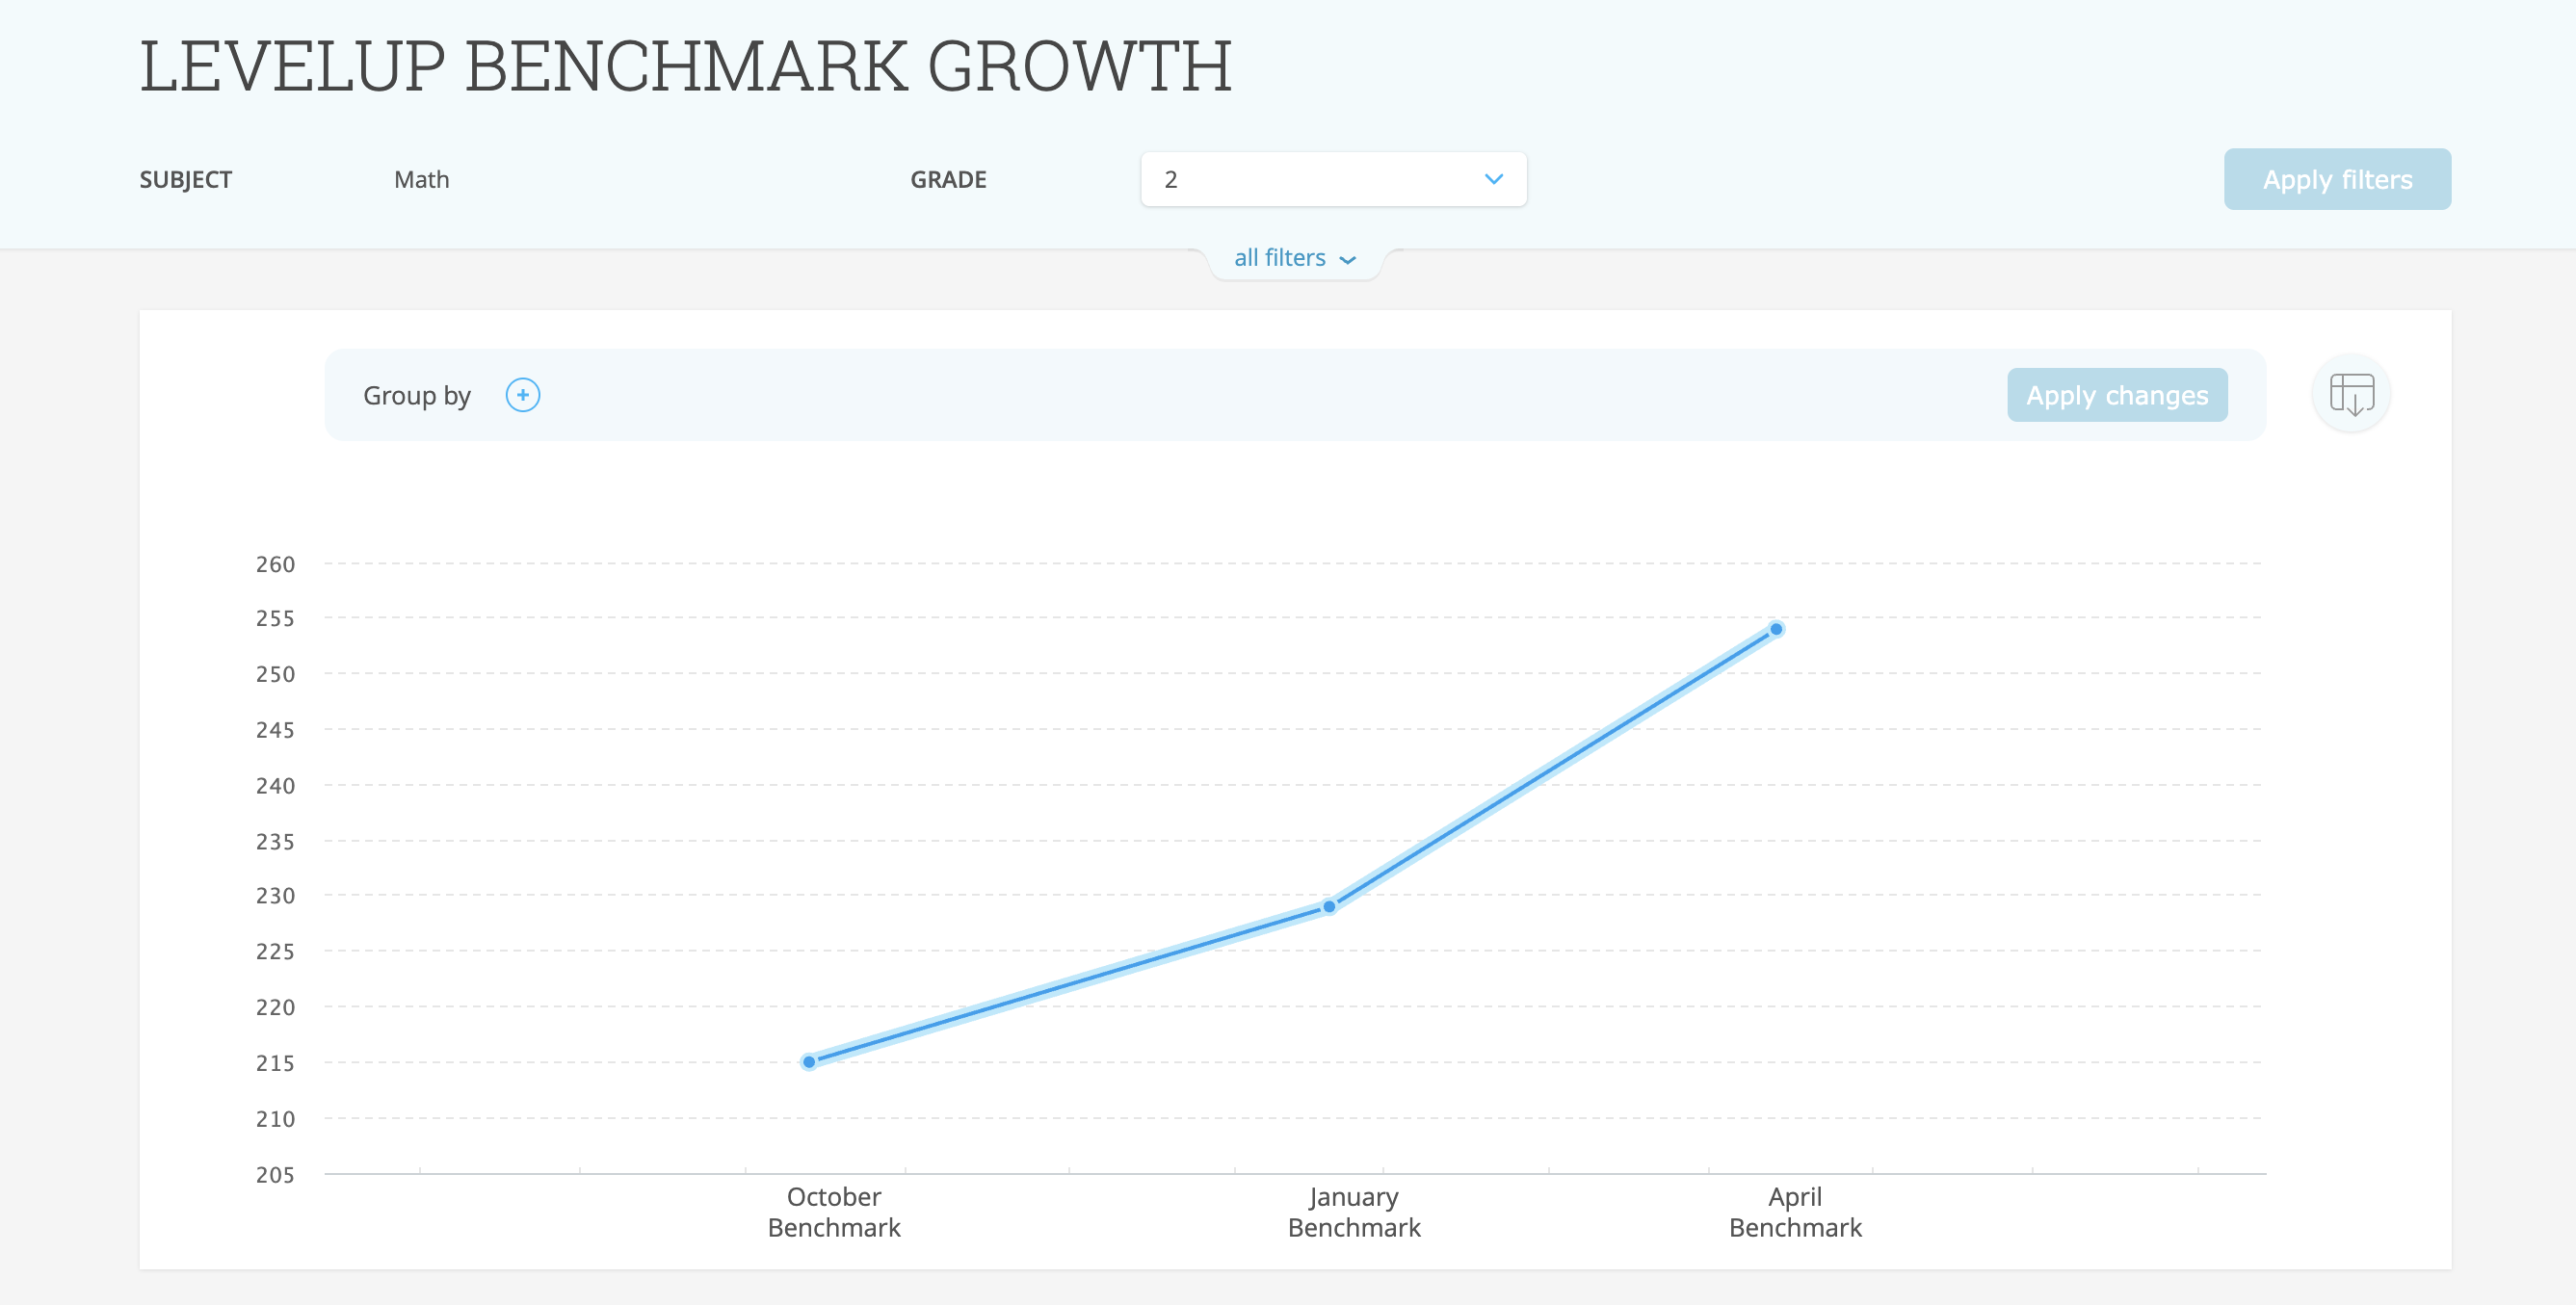Click the October Benchmark axis label
The width and height of the screenshot is (2576, 1305).
[834, 1212]
